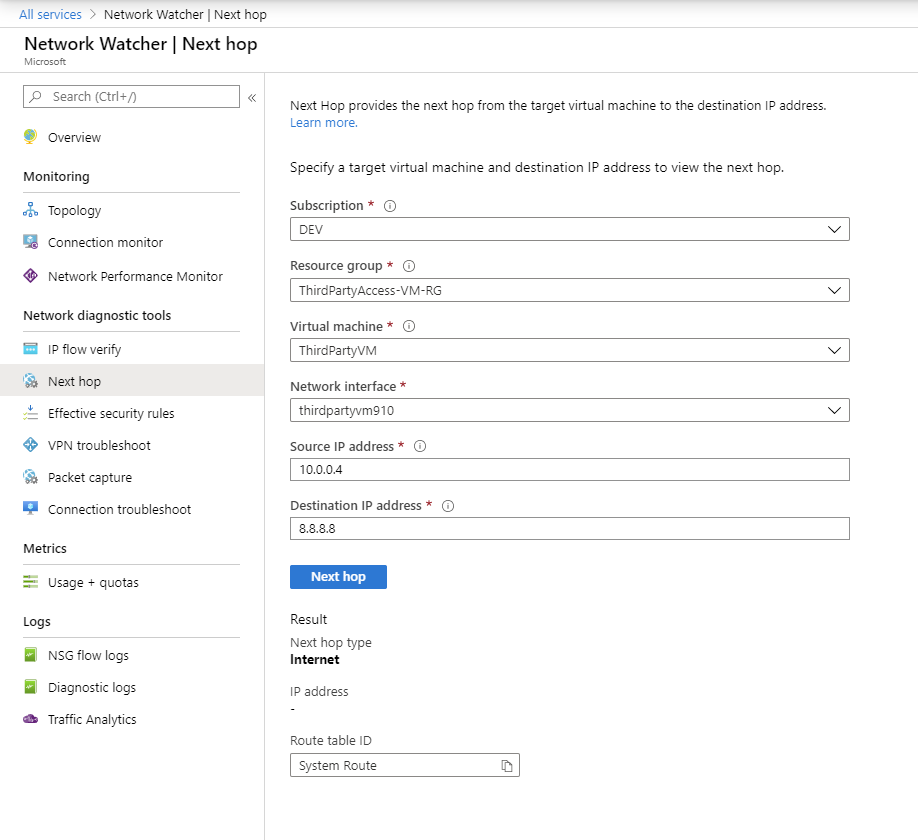Click the IP flow verify icon

point(30,349)
